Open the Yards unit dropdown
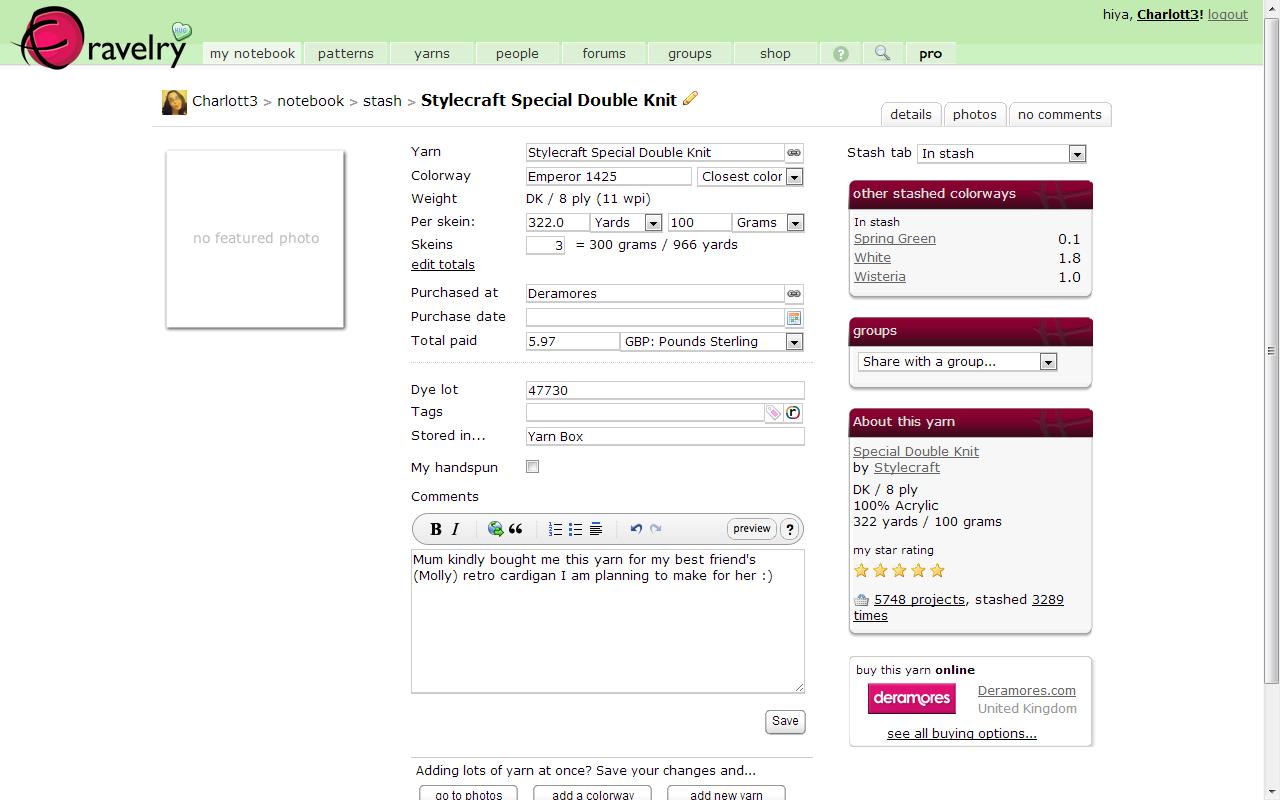1280x800 pixels. point(626,223)
